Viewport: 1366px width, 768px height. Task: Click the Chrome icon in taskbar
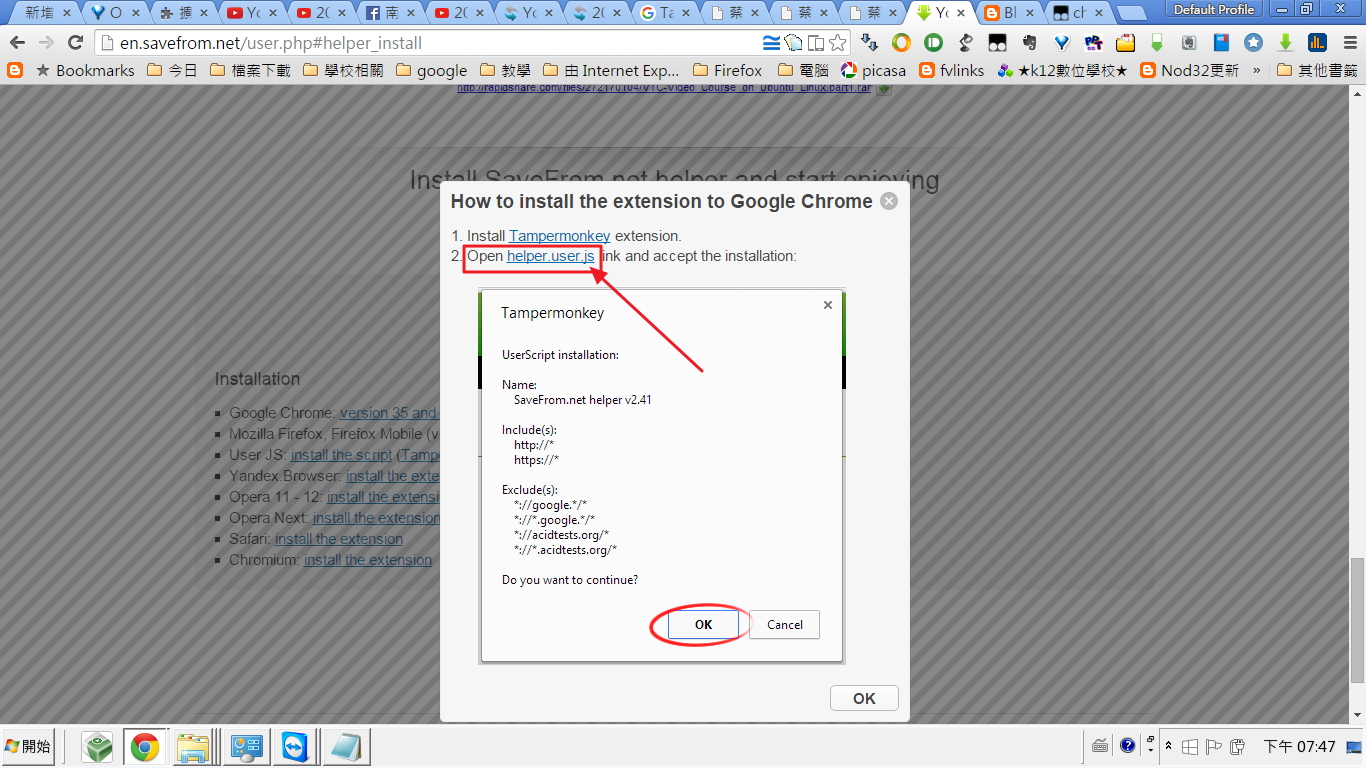click(x=145, y=747)
